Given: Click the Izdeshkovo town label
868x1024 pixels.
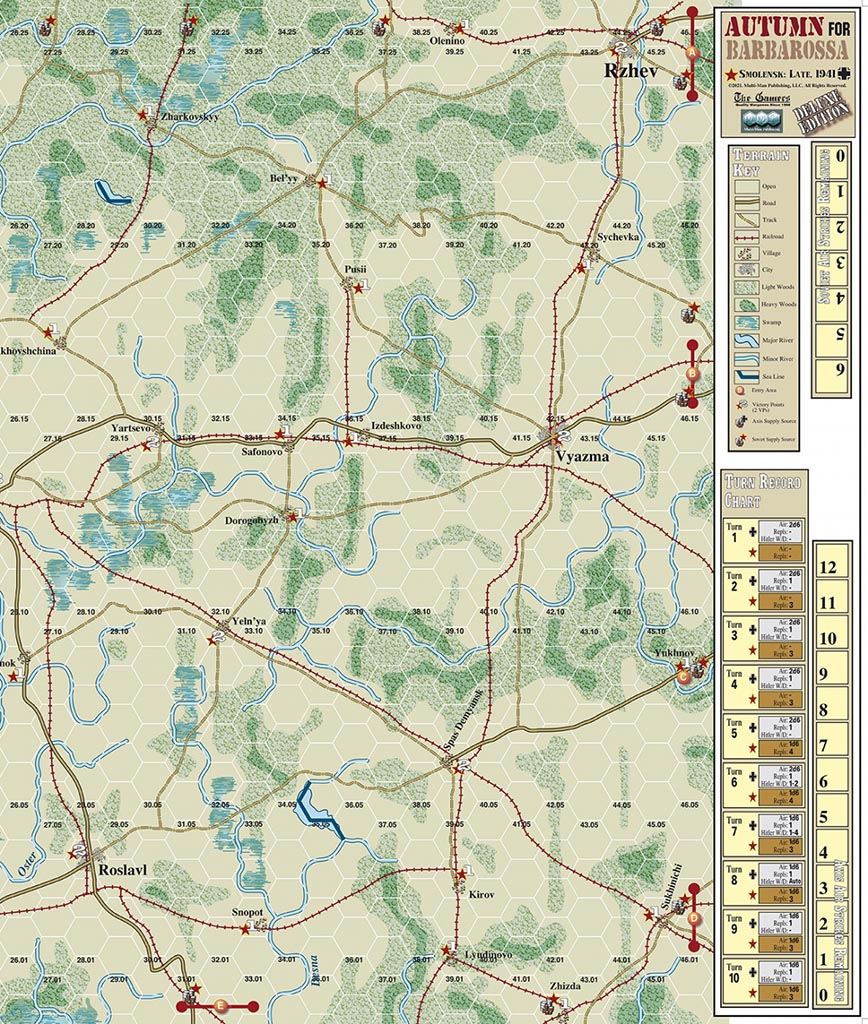Looking at the screenshot, I should 396,426.
